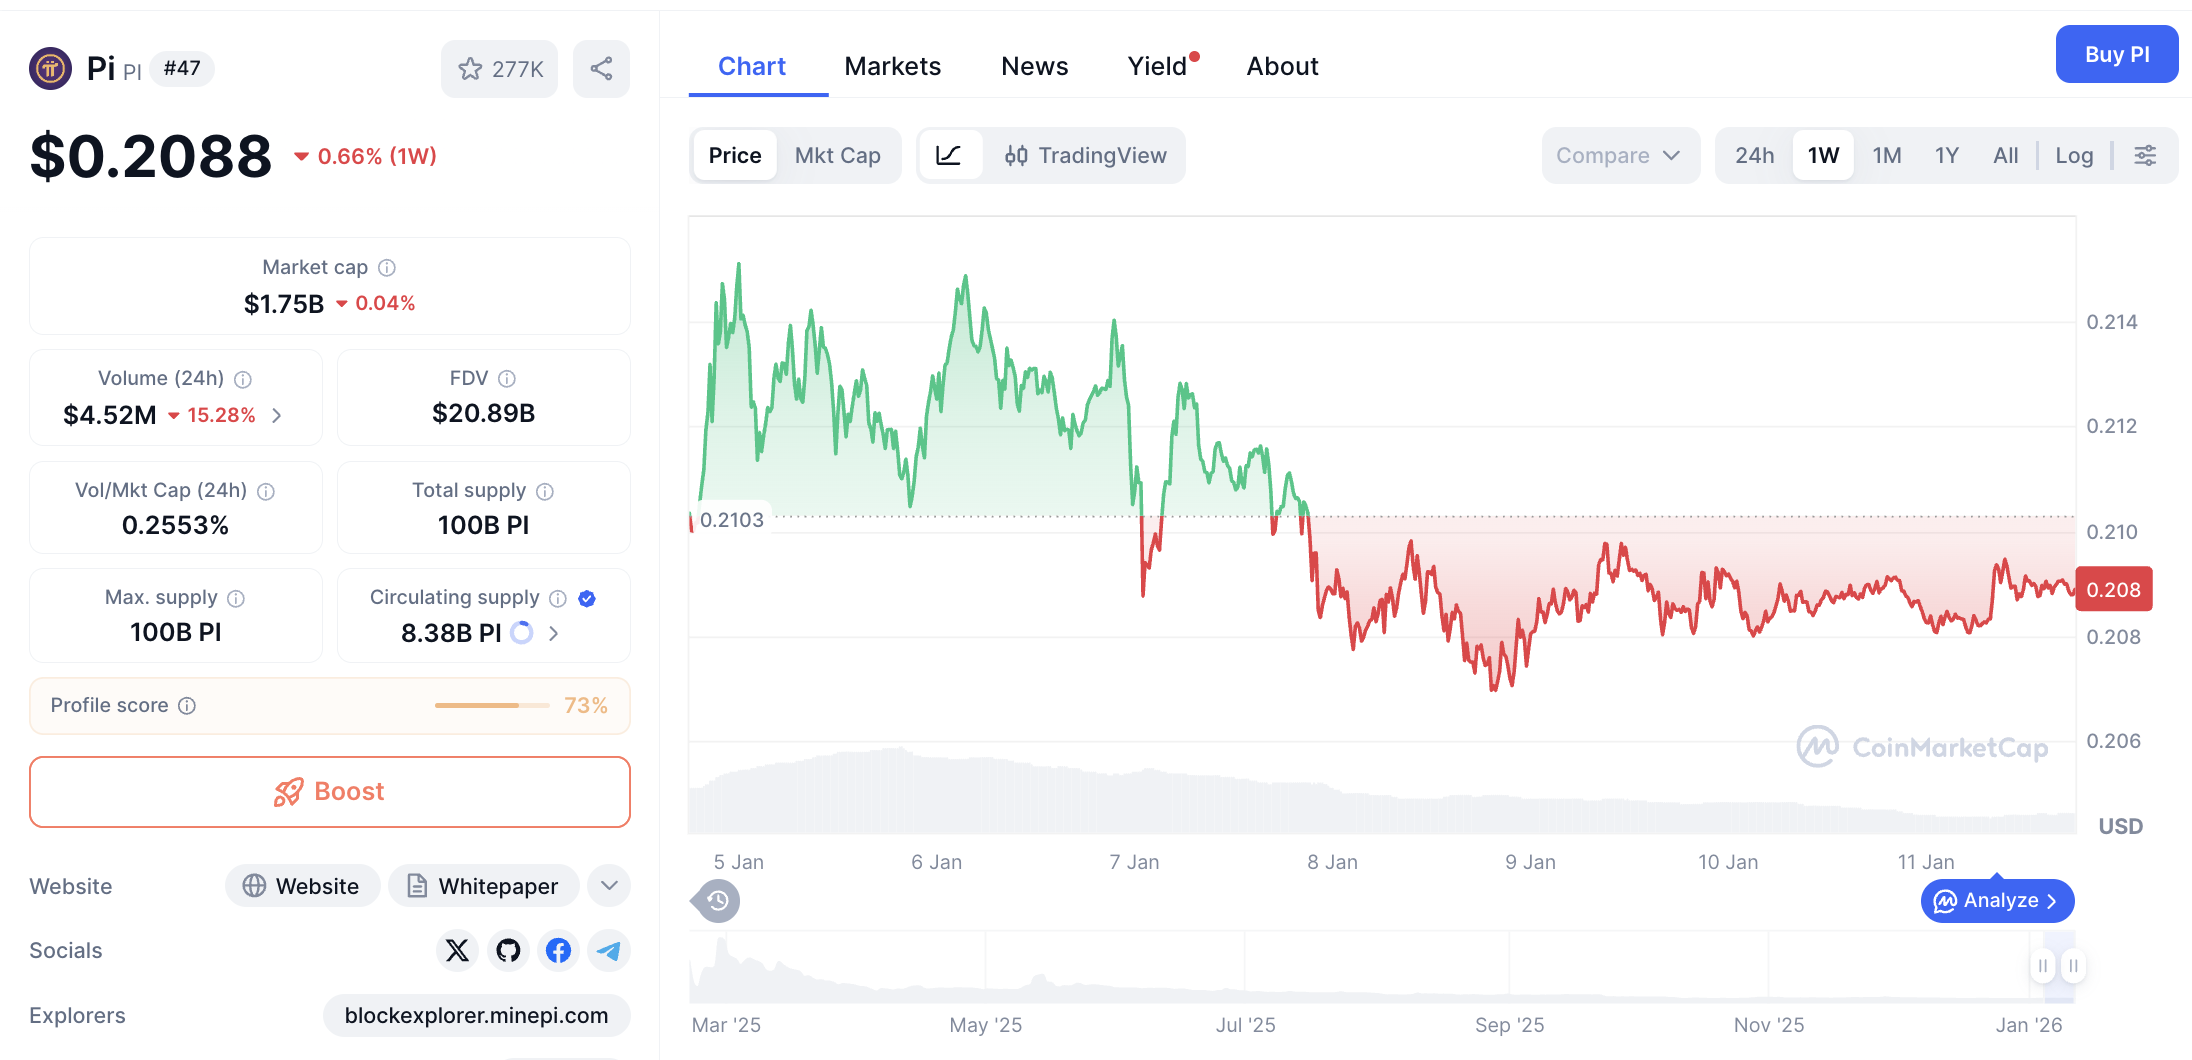Open the News tab
This screenshot has width=2192, height=1060.
tap(1034, 65)
